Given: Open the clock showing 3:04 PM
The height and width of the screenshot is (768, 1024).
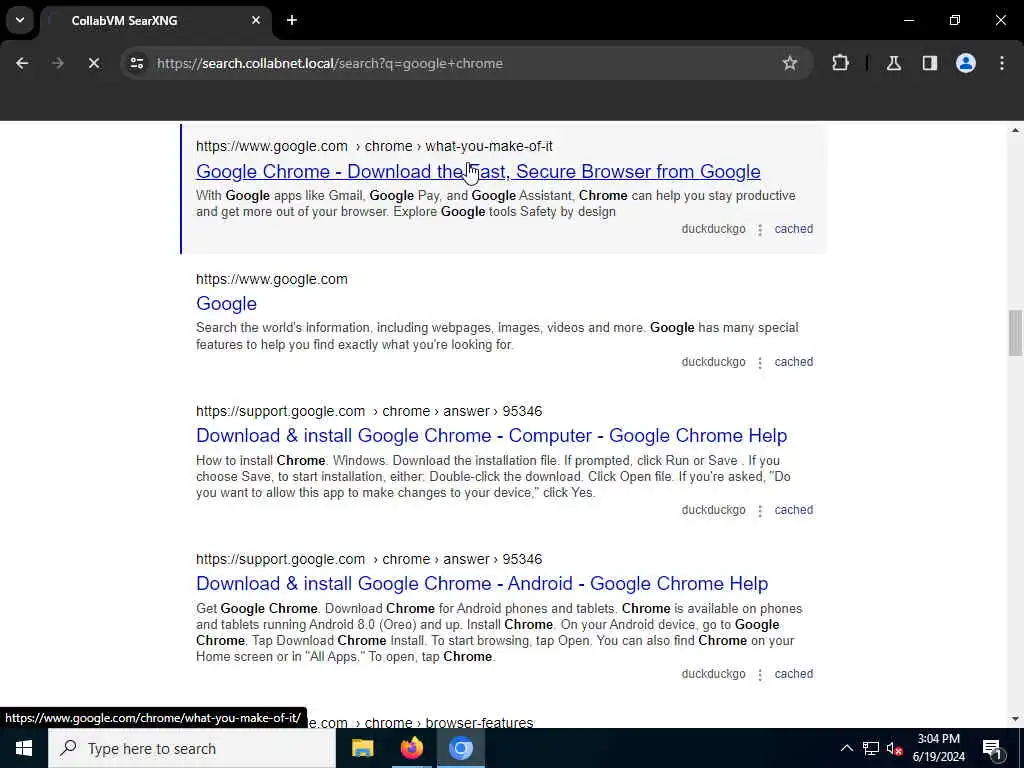Looking at the screenshot, I should coord(938,748).
